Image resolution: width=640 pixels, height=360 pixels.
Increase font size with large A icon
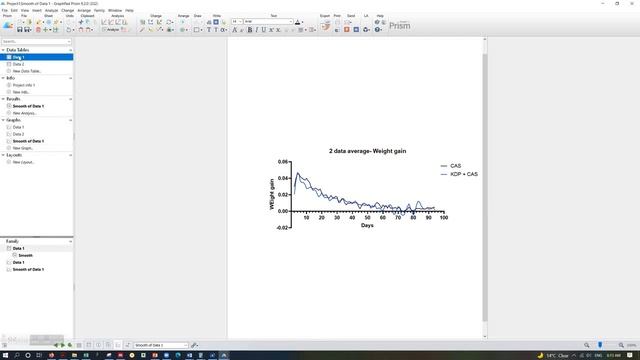[x=235, y=30]
